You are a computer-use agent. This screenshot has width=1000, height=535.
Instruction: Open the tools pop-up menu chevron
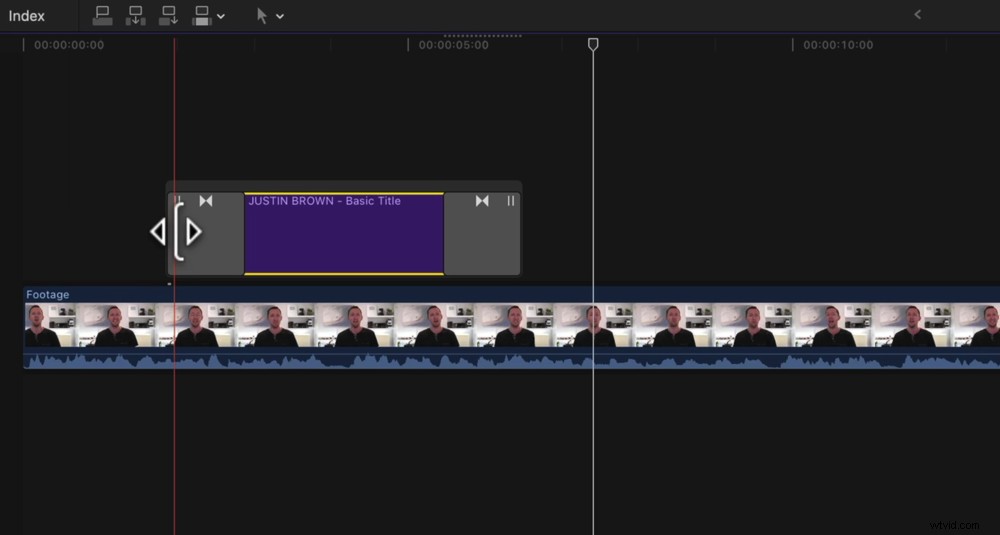(279, 17)
